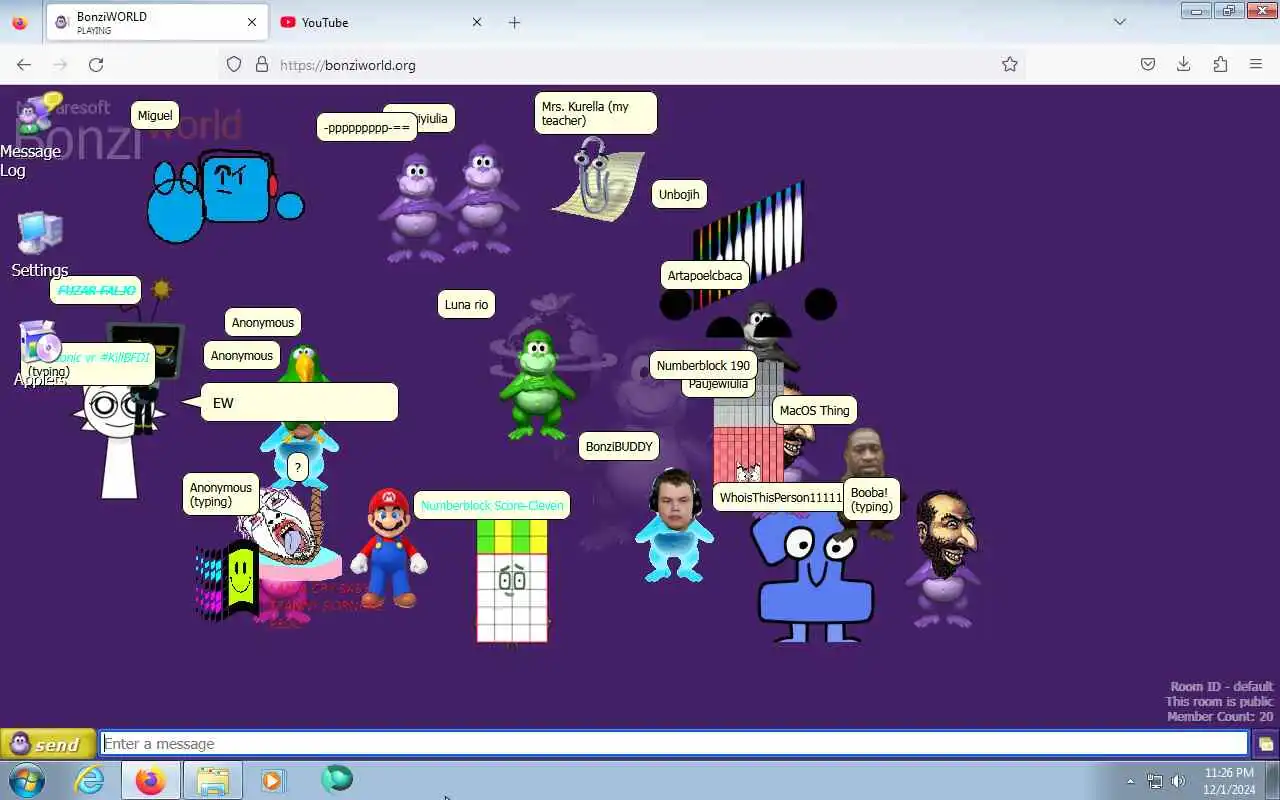This screenshot has width=1280, height=800.
Task: Show site security lock info
Action: coord(262,64)
